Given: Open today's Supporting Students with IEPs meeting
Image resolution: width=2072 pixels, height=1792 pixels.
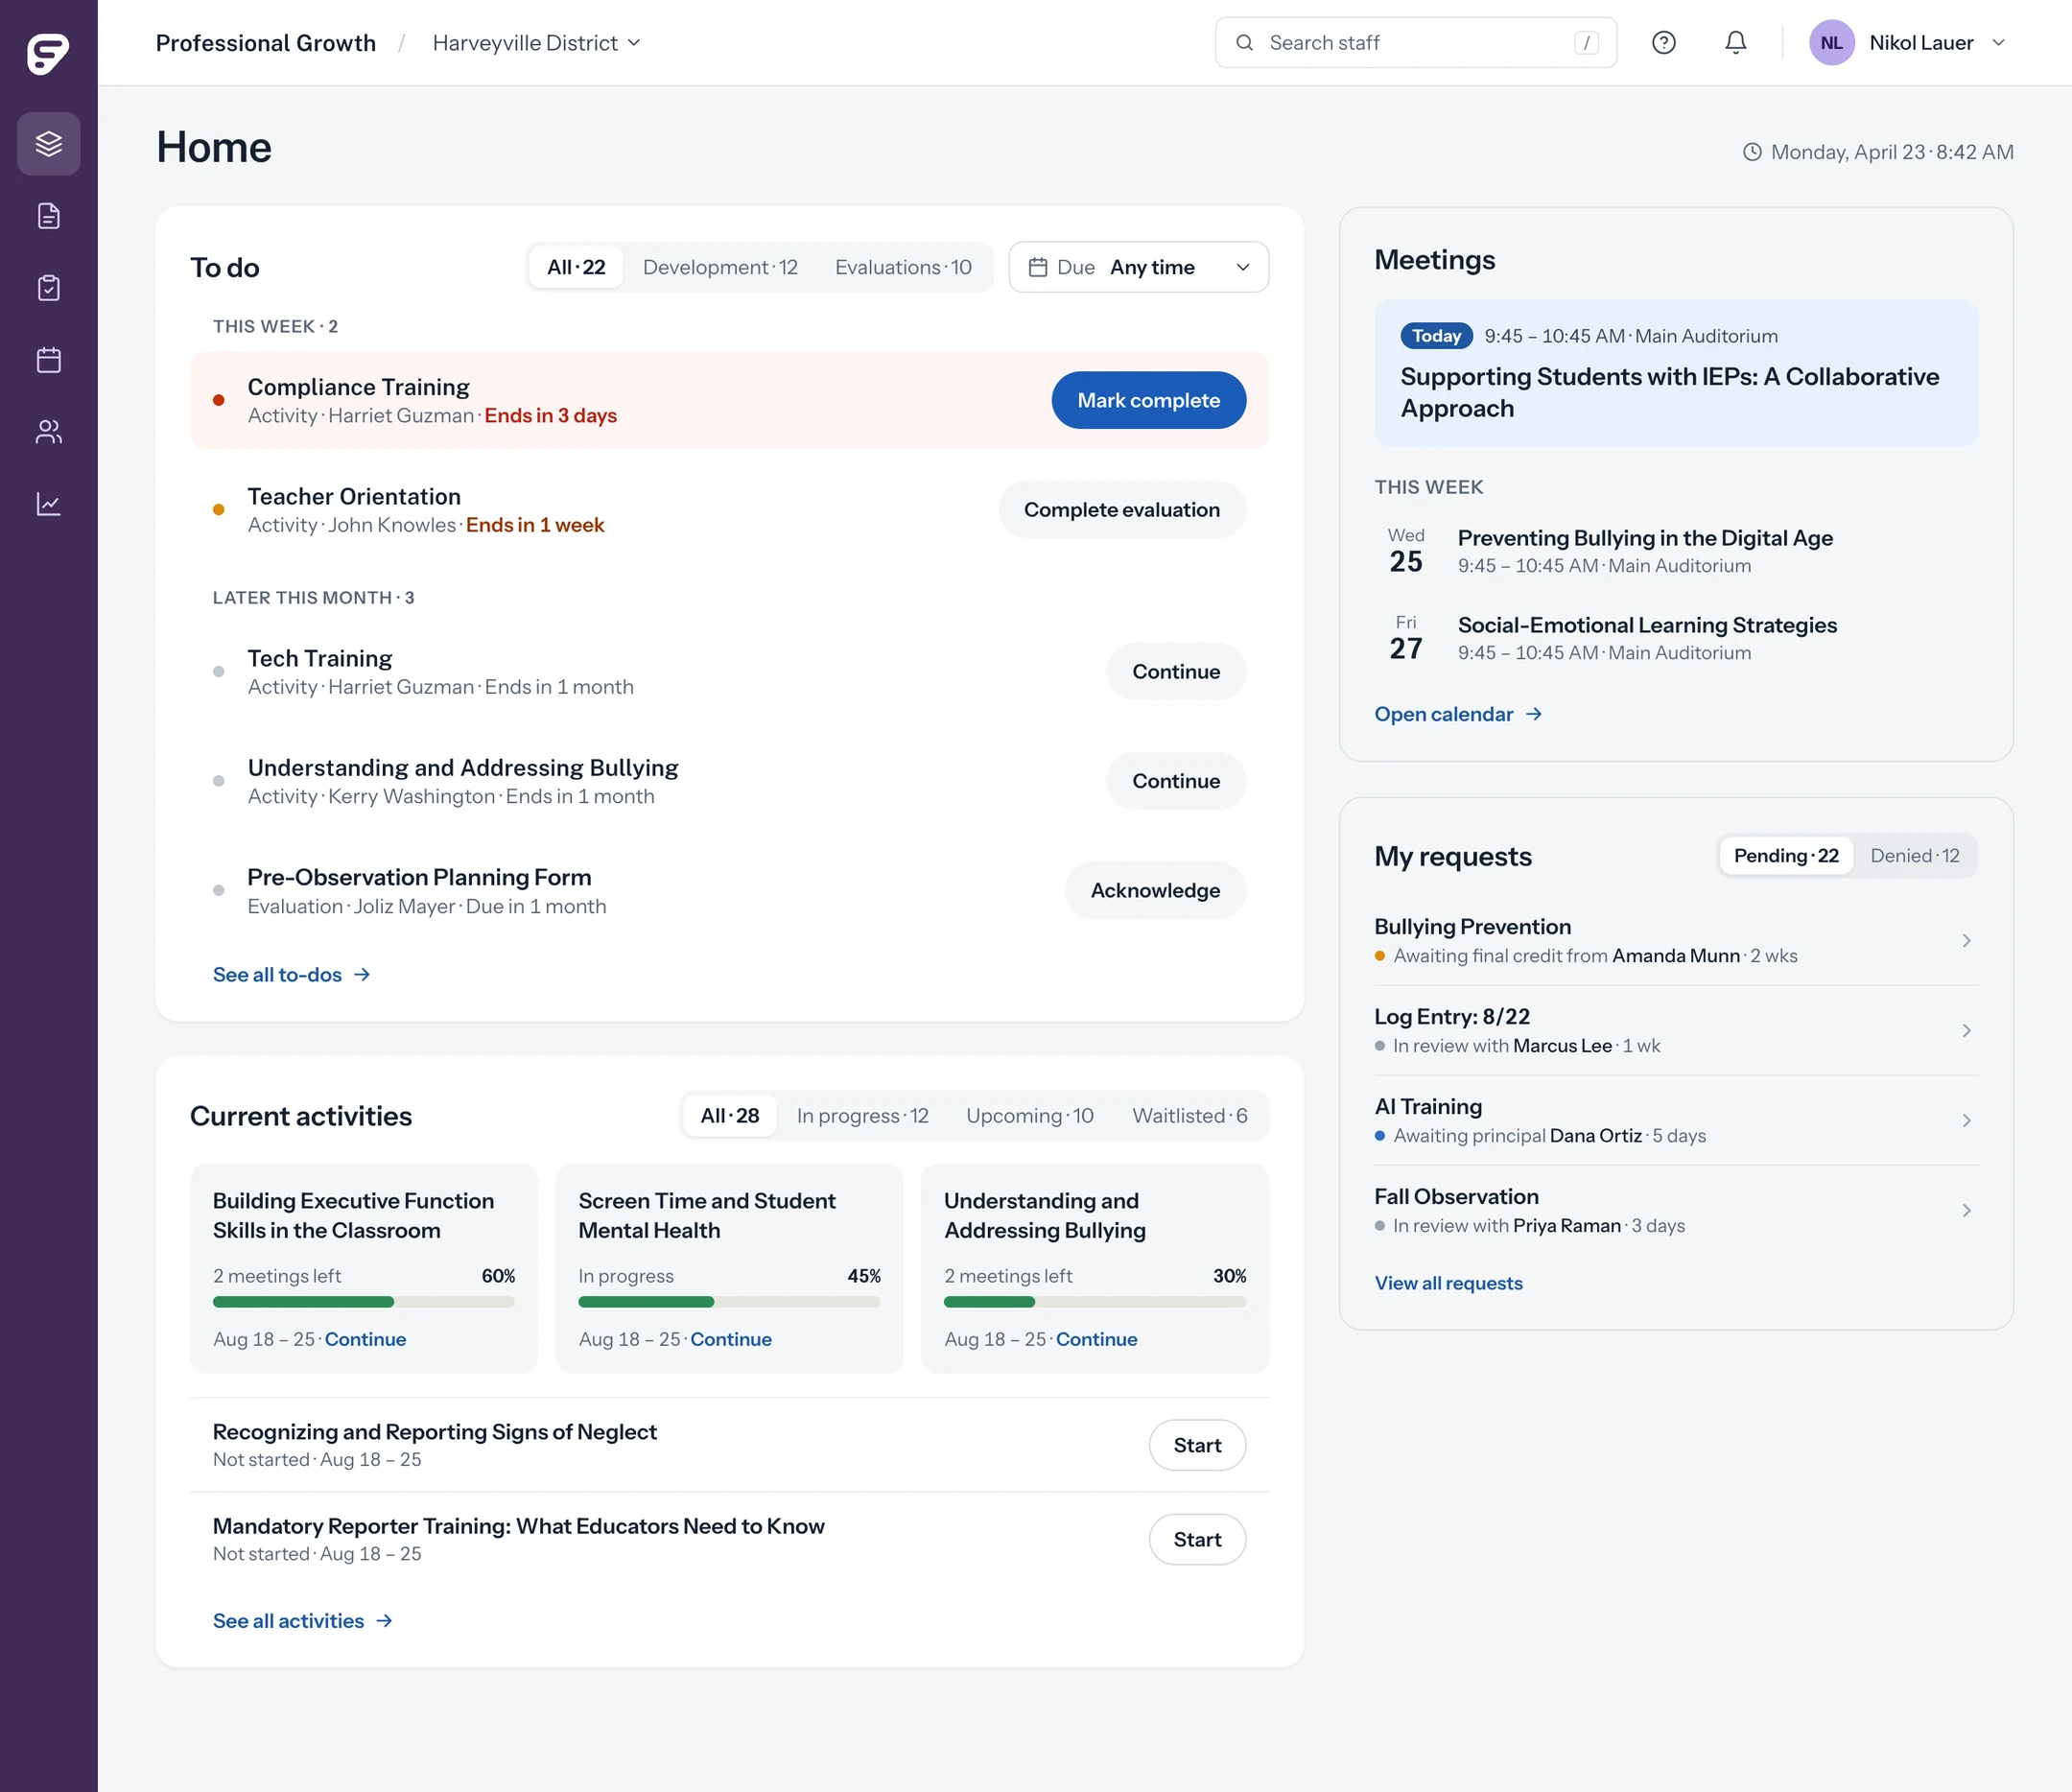Looking at the screenshot, I should 1676,373.
